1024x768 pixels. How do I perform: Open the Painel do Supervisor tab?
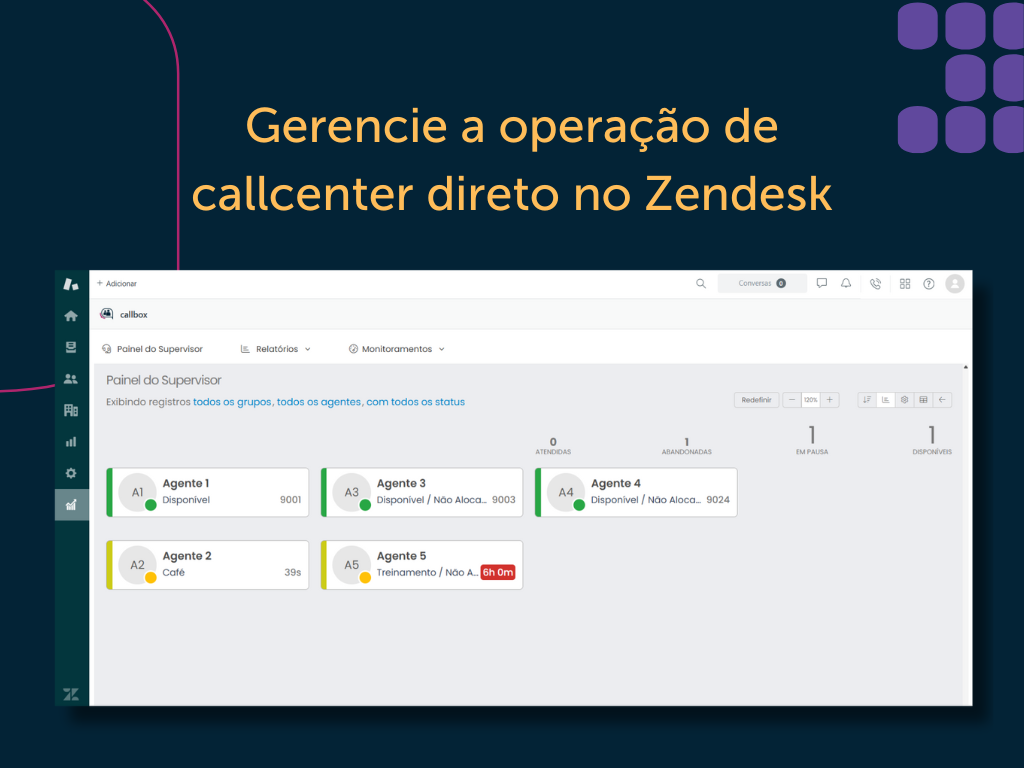pyautogui.click(x=152, y=349)
